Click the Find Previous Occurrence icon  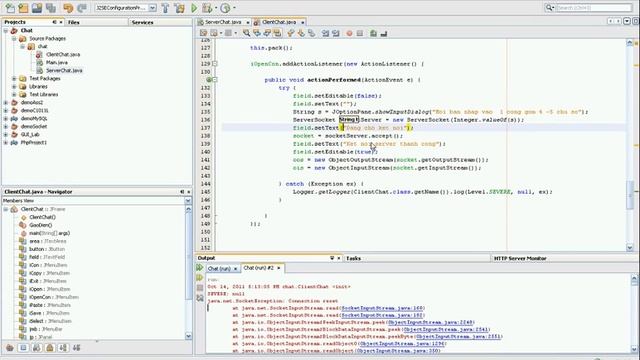click(x=257, y=33)
